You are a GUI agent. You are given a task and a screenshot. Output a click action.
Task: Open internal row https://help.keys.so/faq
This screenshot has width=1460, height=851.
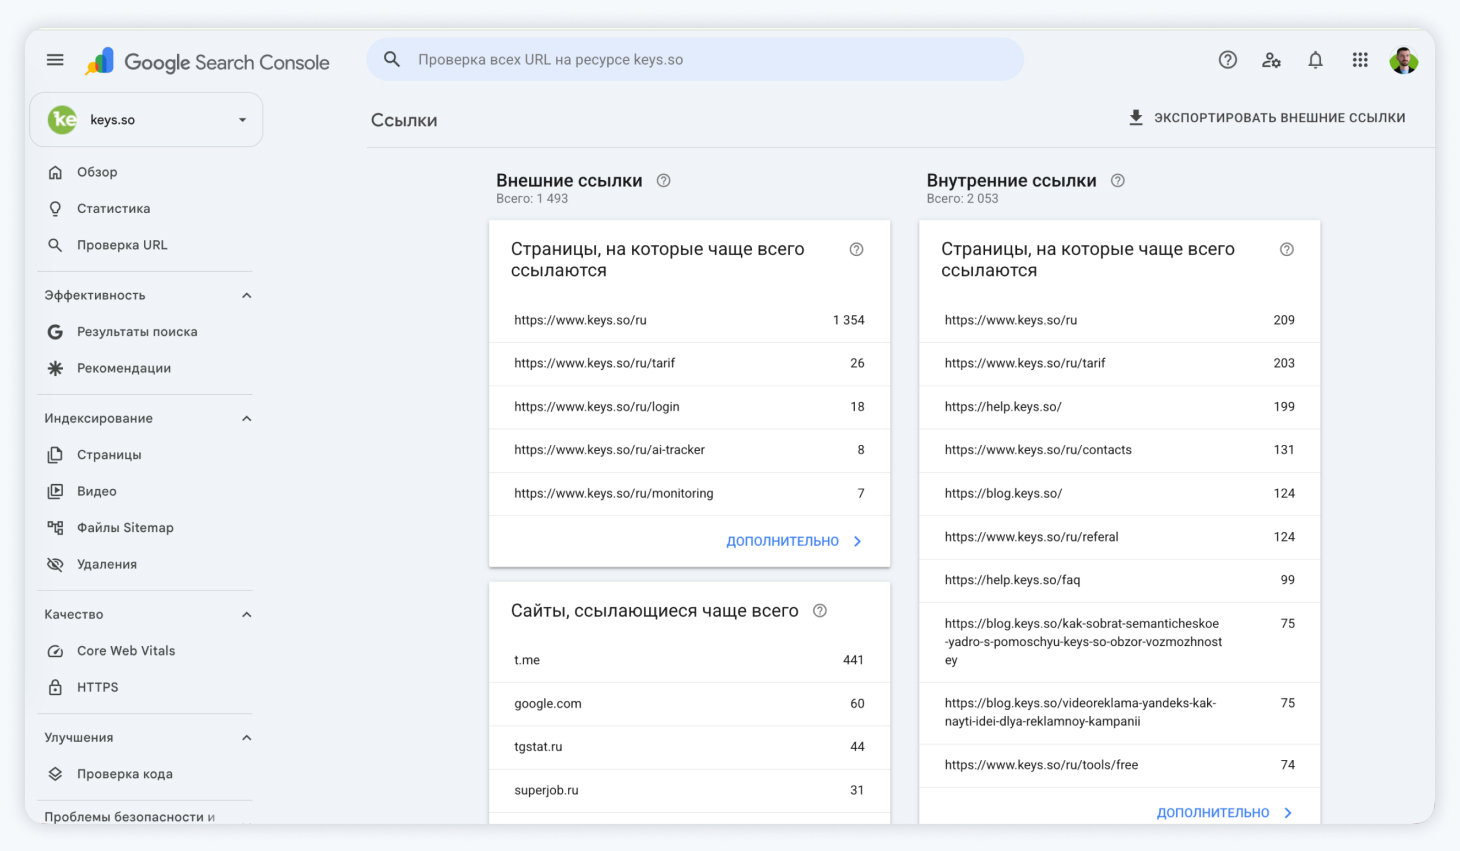[1119, 580]
